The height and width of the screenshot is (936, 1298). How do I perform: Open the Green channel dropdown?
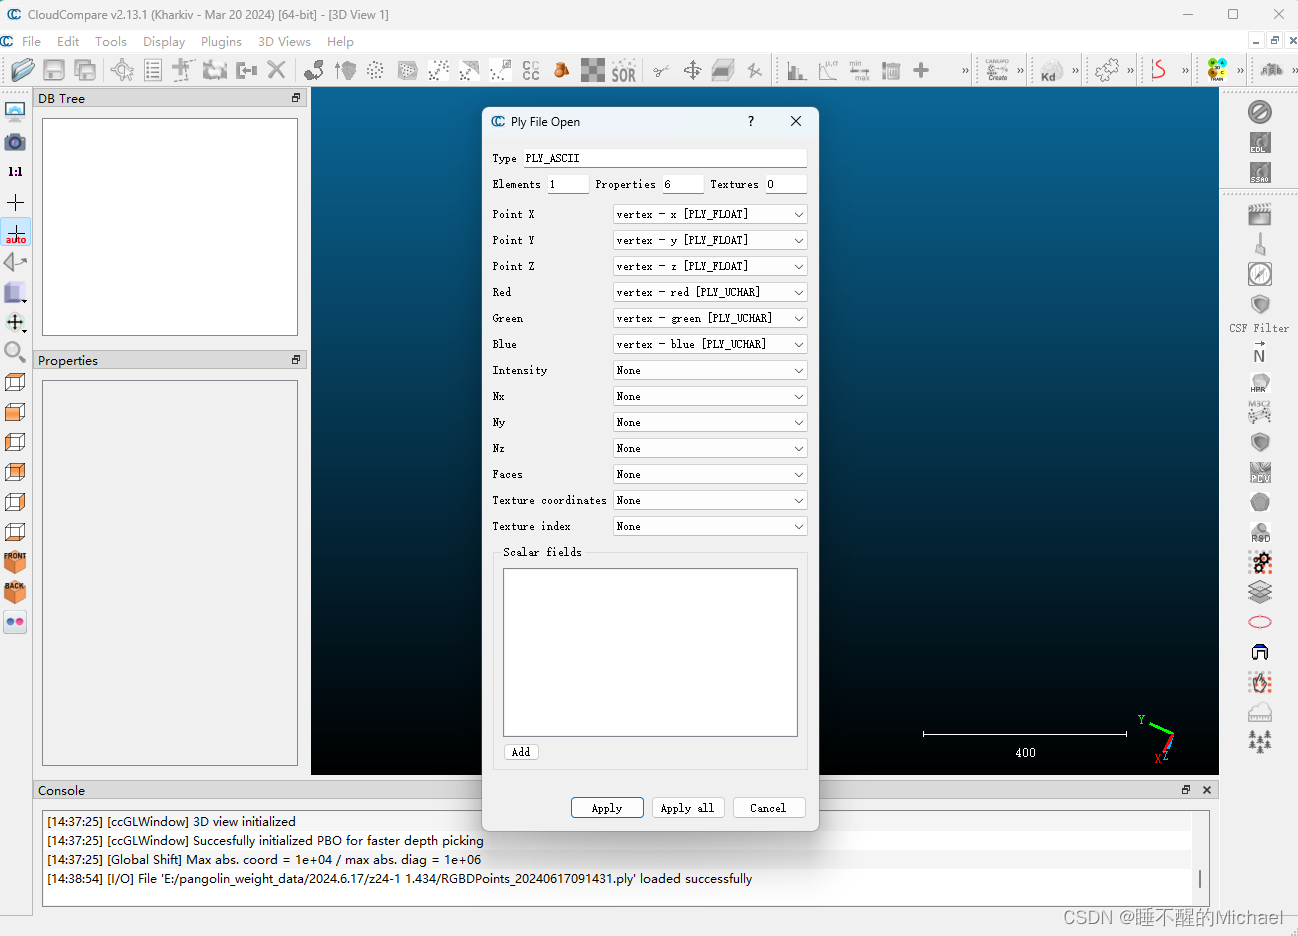click(x=710, y=318)
